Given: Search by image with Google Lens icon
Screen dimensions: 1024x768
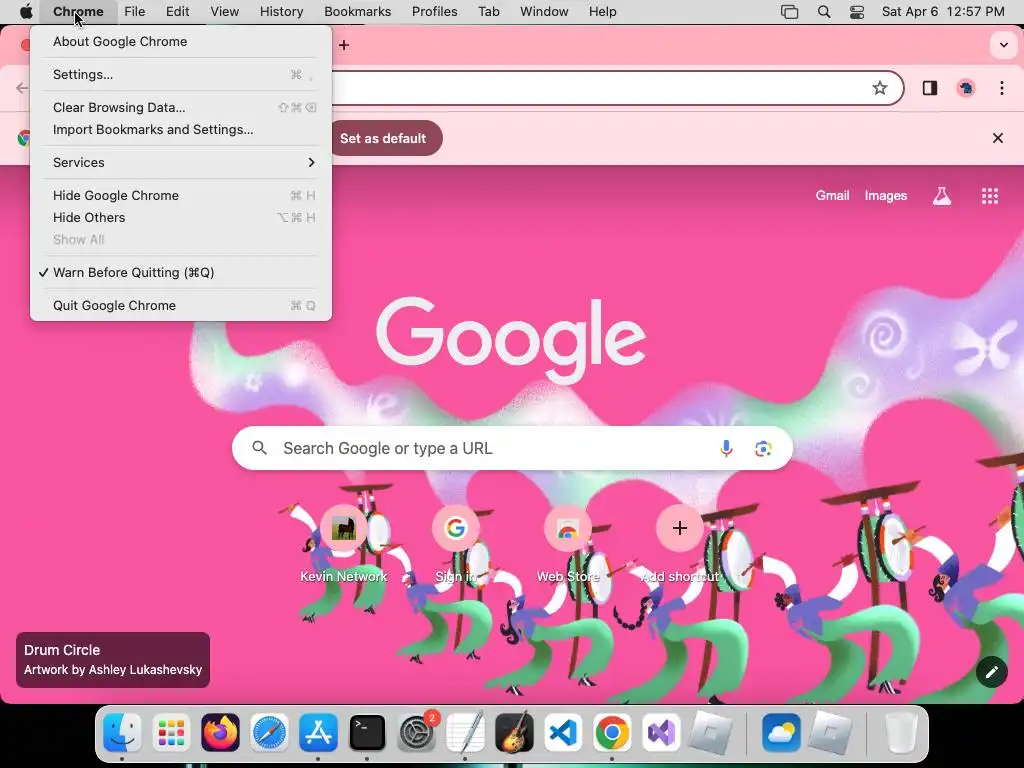Looking at the screenshot, I should coord(763,448).
